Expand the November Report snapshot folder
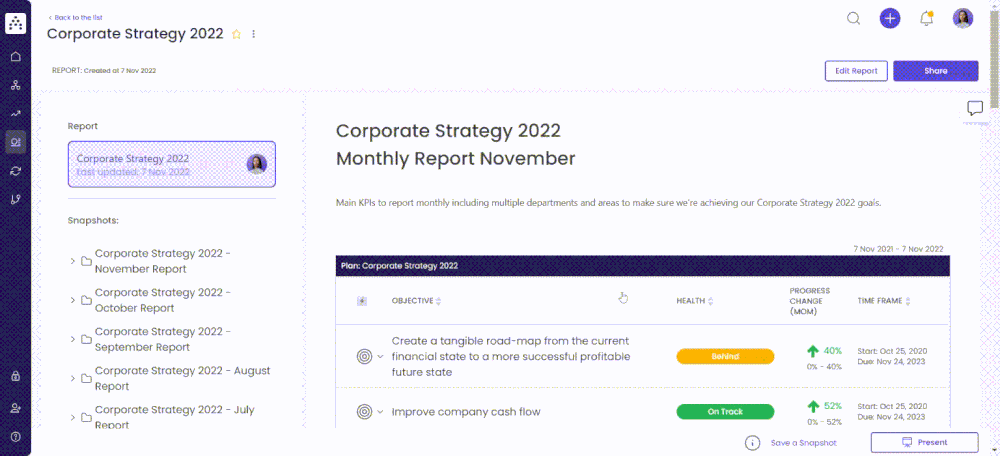The height and width of the screenshot is (456, 1000). 73,262
